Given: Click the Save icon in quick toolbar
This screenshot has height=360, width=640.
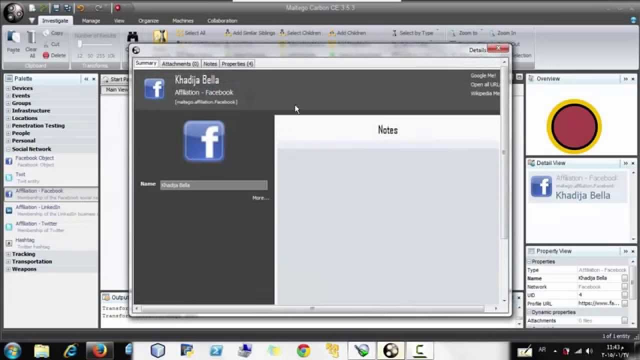Looking at the screenshot, I should coord(56,8).
